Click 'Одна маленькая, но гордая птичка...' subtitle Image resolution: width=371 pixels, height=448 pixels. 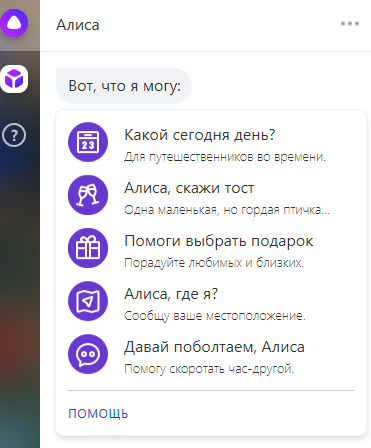pyautogui.click(x=227, y=210)
